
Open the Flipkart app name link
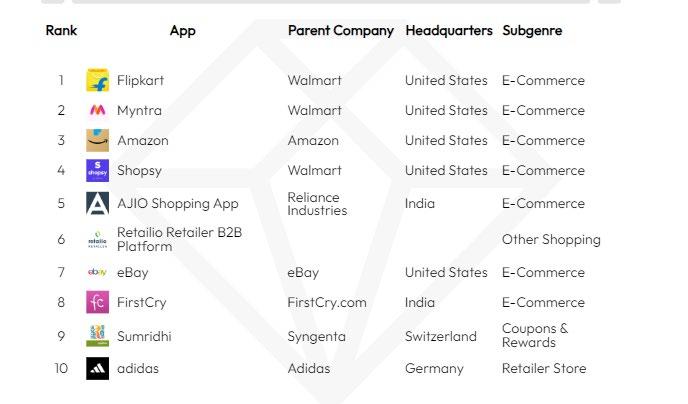[141, 81]
